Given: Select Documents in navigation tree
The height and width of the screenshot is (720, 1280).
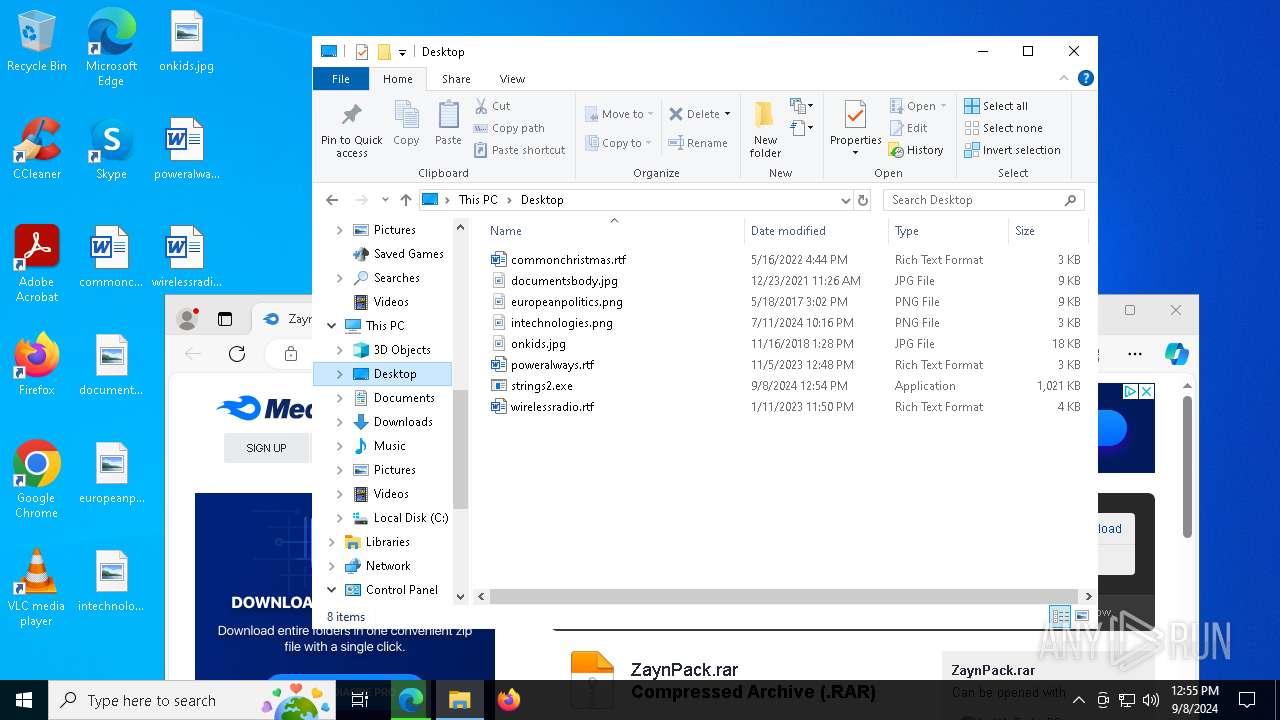Looking at the screenshot, I should click(404, 398).
